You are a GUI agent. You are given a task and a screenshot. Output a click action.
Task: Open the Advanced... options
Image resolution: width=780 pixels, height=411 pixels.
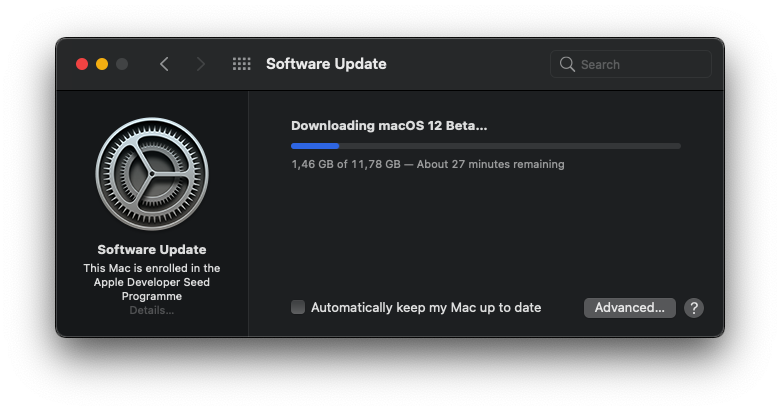coord(629,308)
